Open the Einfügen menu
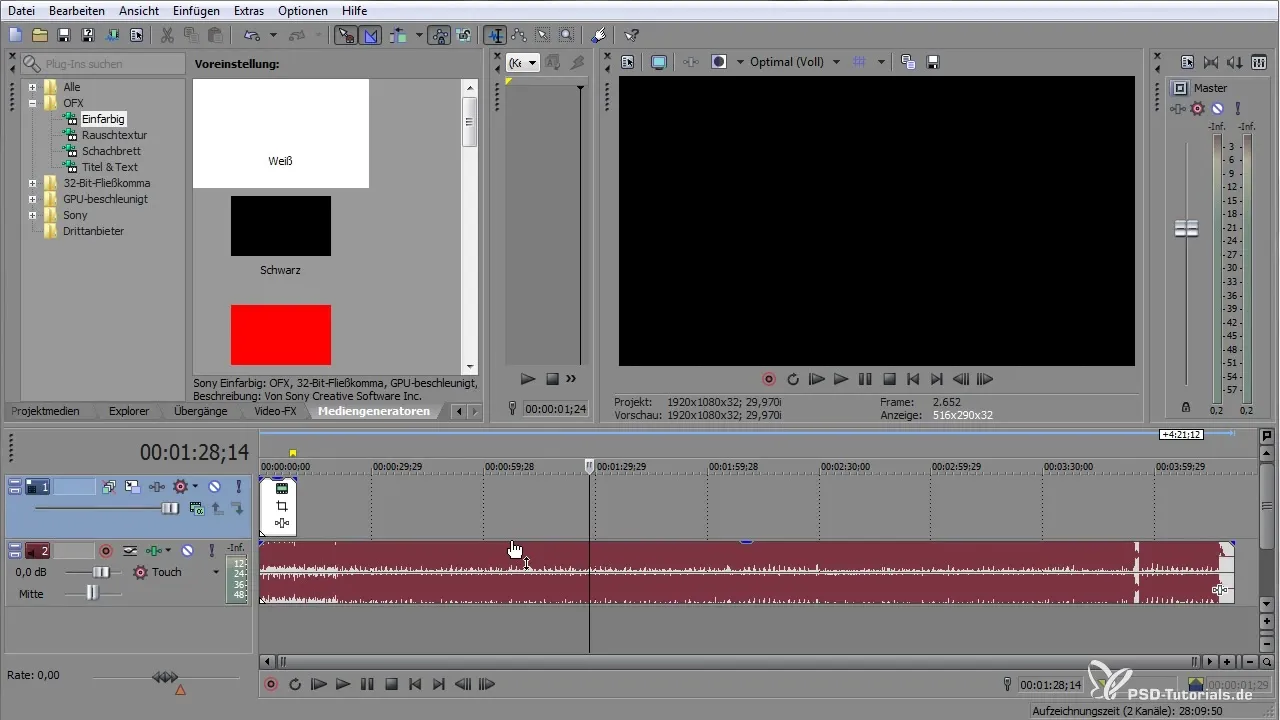 click(196, 9)
